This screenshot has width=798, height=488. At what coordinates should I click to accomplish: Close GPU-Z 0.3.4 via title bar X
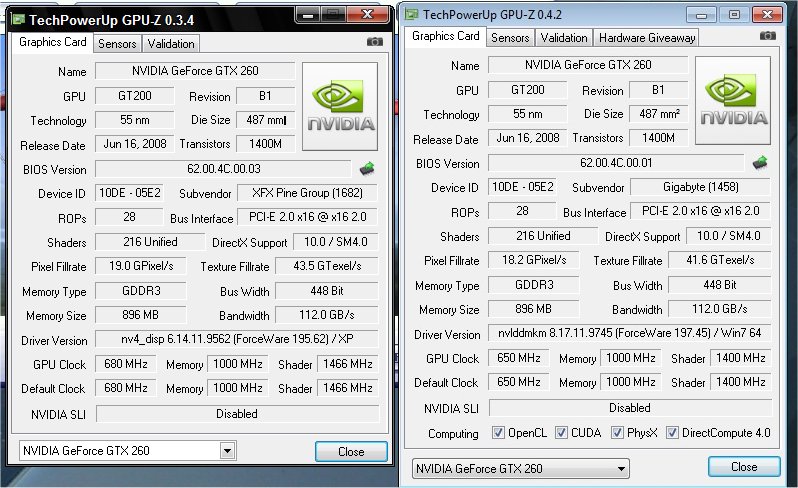[x=367, y=15]
